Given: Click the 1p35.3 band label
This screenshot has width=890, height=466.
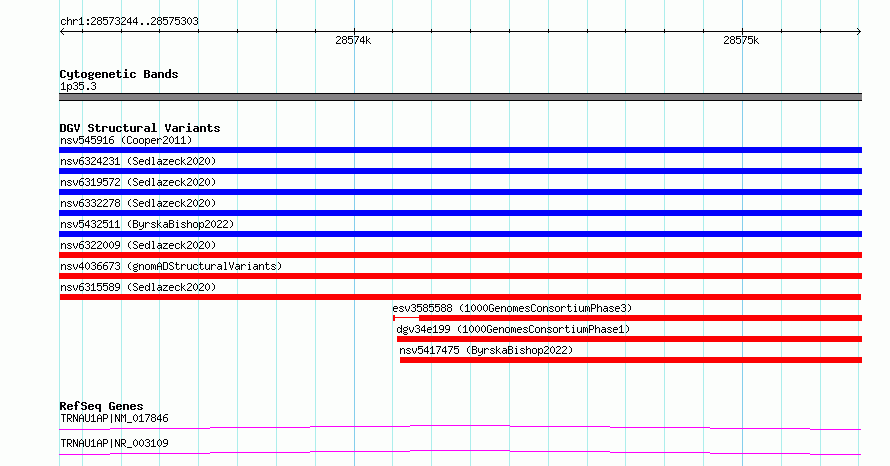Looking at the screenshot, I should coord(78,86).
